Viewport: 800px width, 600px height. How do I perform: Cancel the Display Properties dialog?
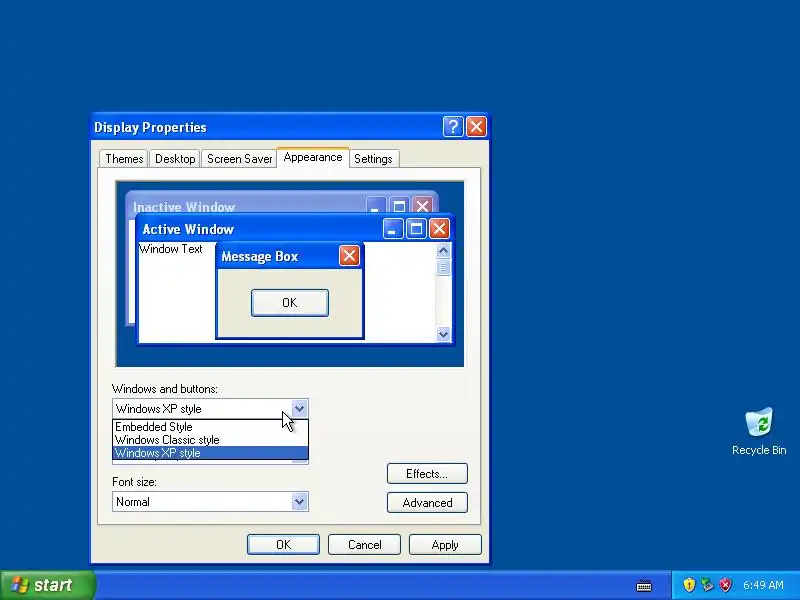(364, 544)
